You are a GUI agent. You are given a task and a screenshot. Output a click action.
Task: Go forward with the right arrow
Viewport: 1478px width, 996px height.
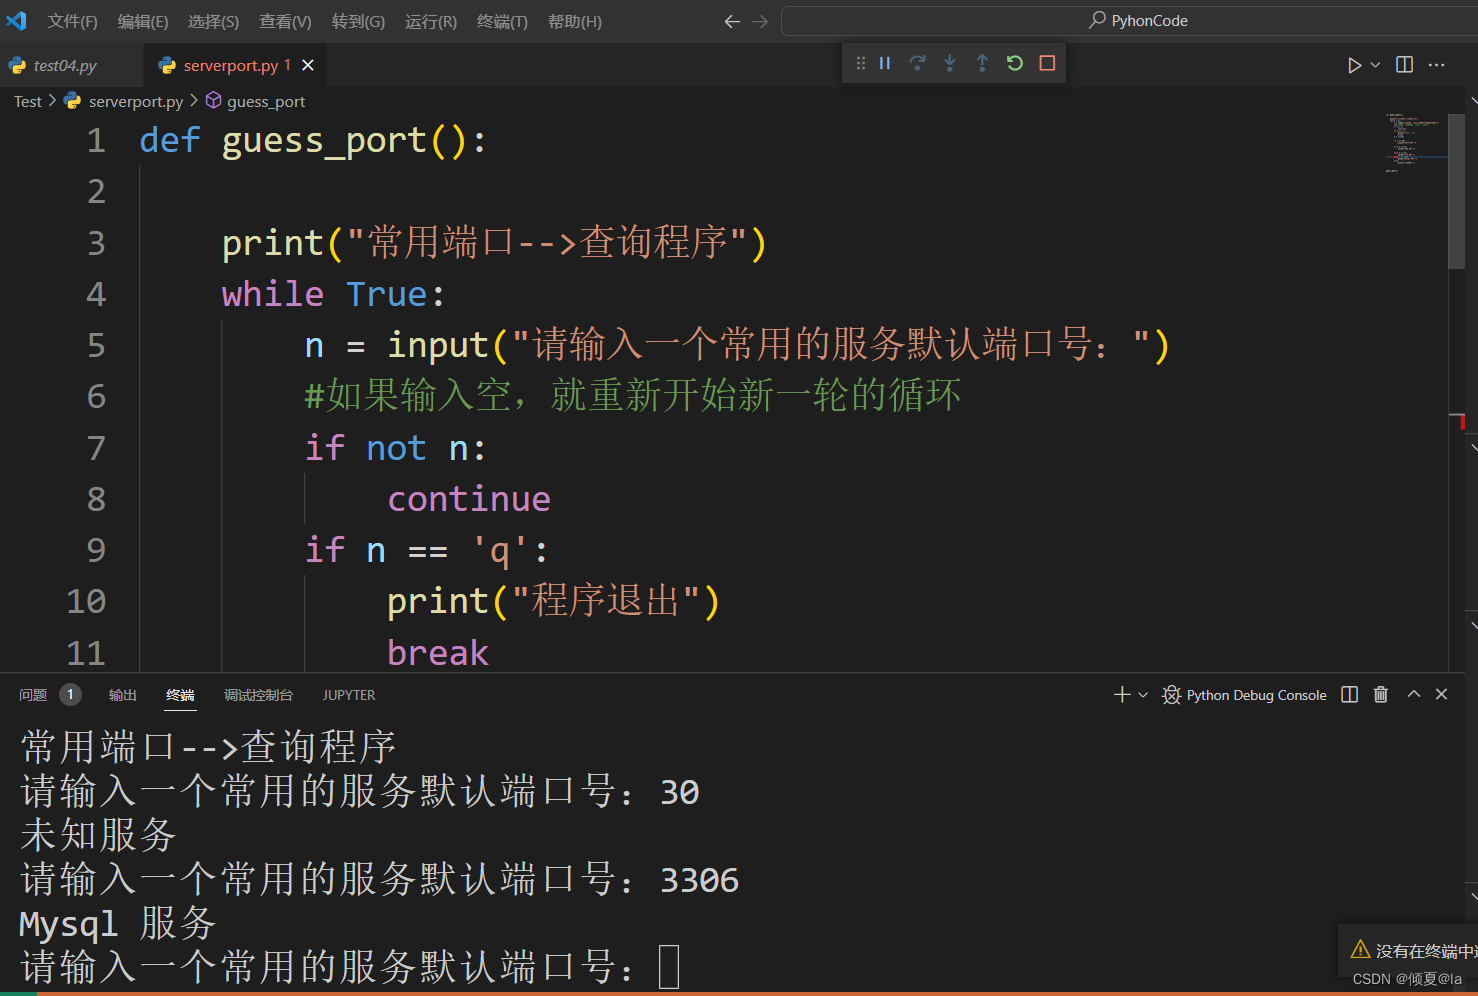pos(760,21)
